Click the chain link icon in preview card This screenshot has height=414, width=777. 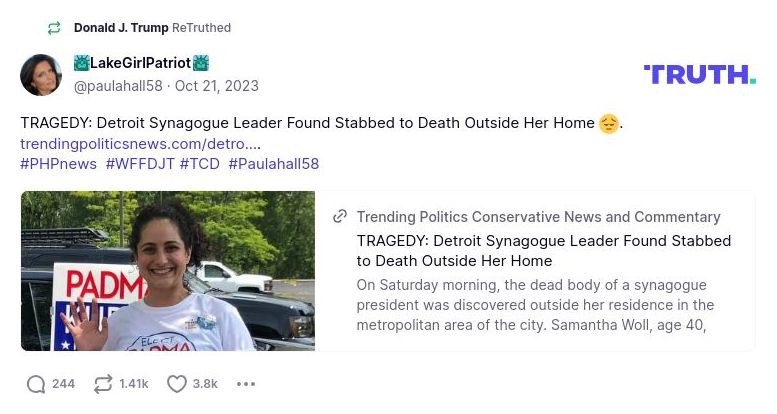pyautogui.click(x=340, y=217)
